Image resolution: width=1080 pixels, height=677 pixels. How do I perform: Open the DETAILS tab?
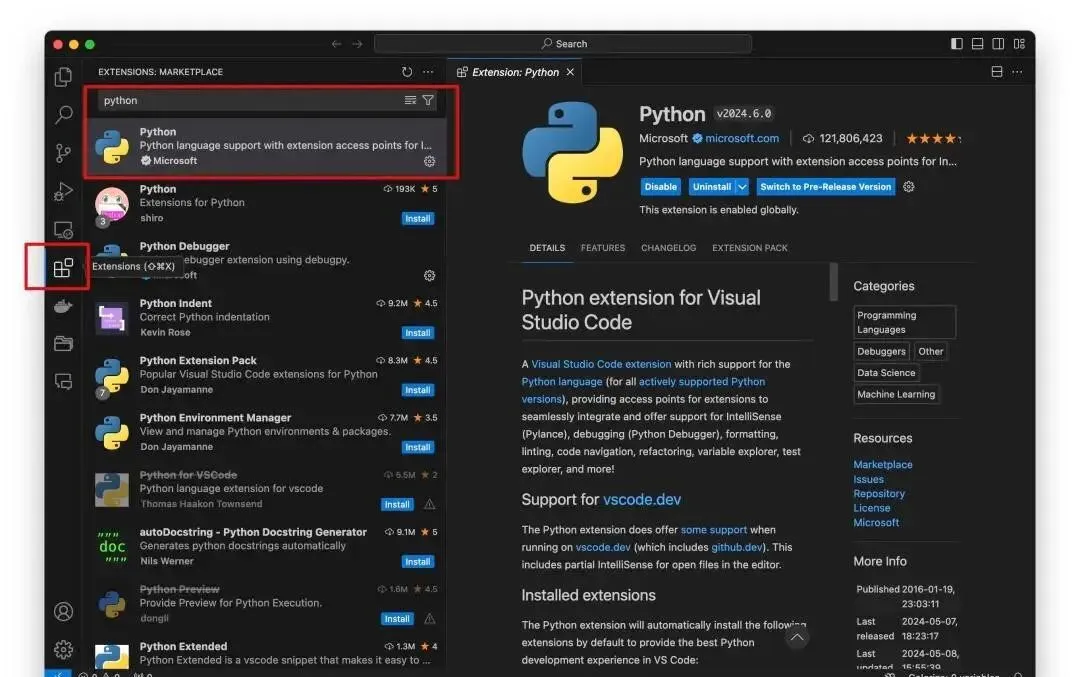(x=547, y=248)
